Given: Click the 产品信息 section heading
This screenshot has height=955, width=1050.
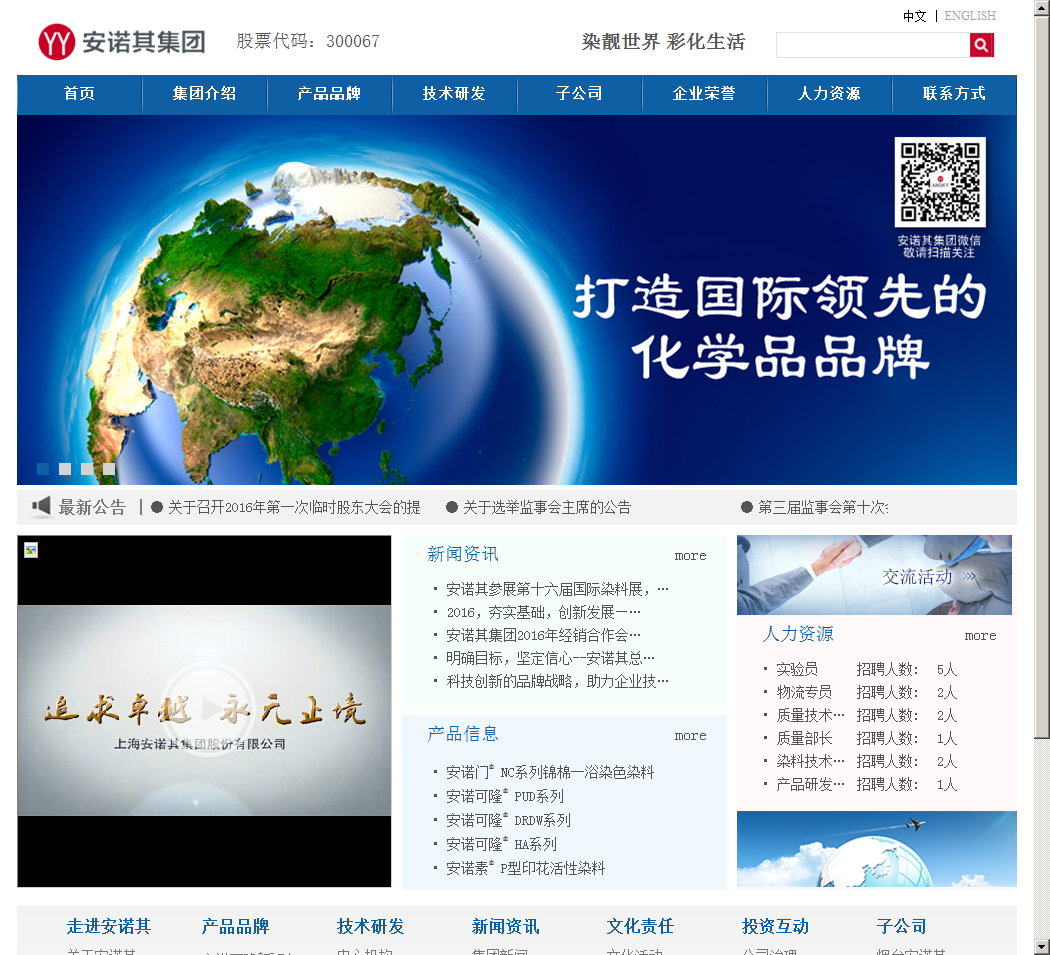Looking at the screenshot, I should (463, 735).
